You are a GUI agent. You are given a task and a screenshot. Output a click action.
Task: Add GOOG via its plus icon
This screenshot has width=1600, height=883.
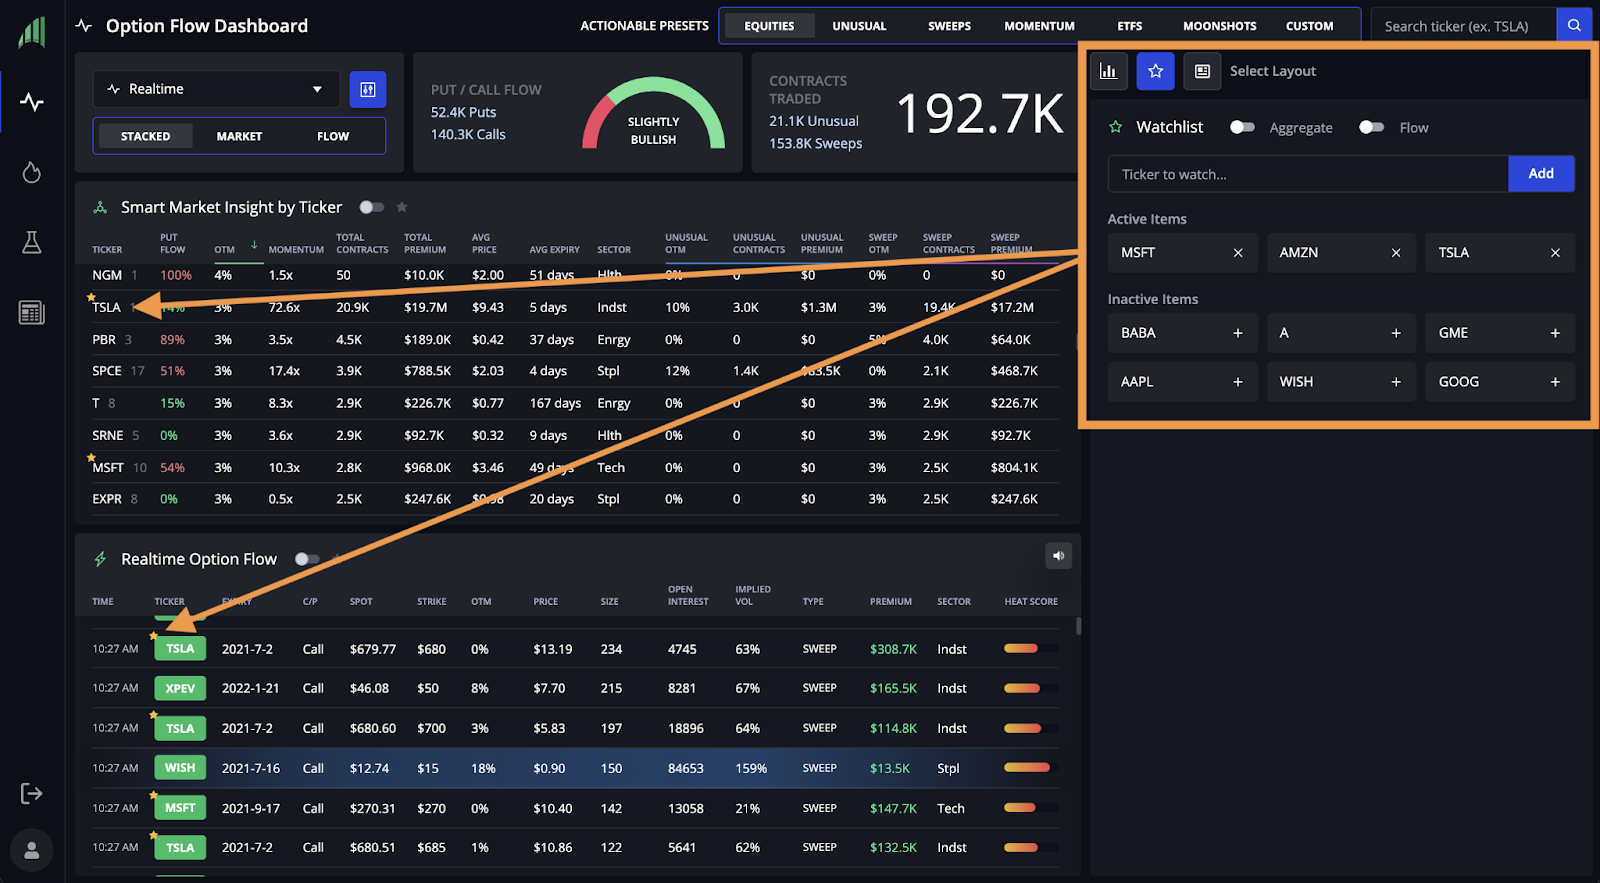[1555, 382]
